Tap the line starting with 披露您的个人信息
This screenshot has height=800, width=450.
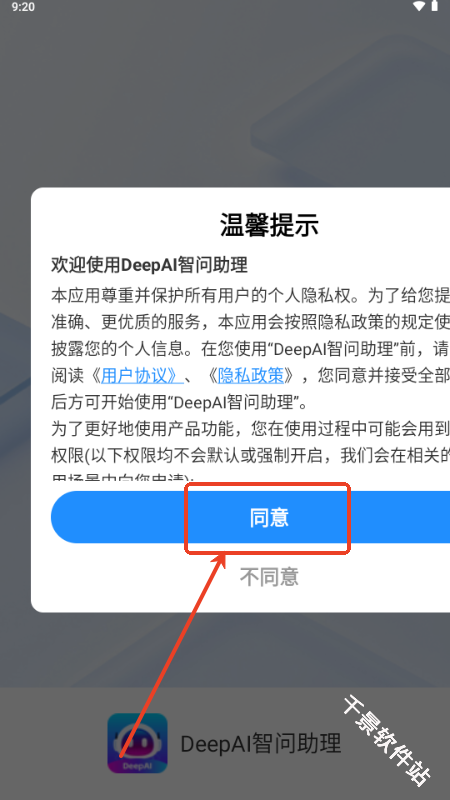pos(250,349)
